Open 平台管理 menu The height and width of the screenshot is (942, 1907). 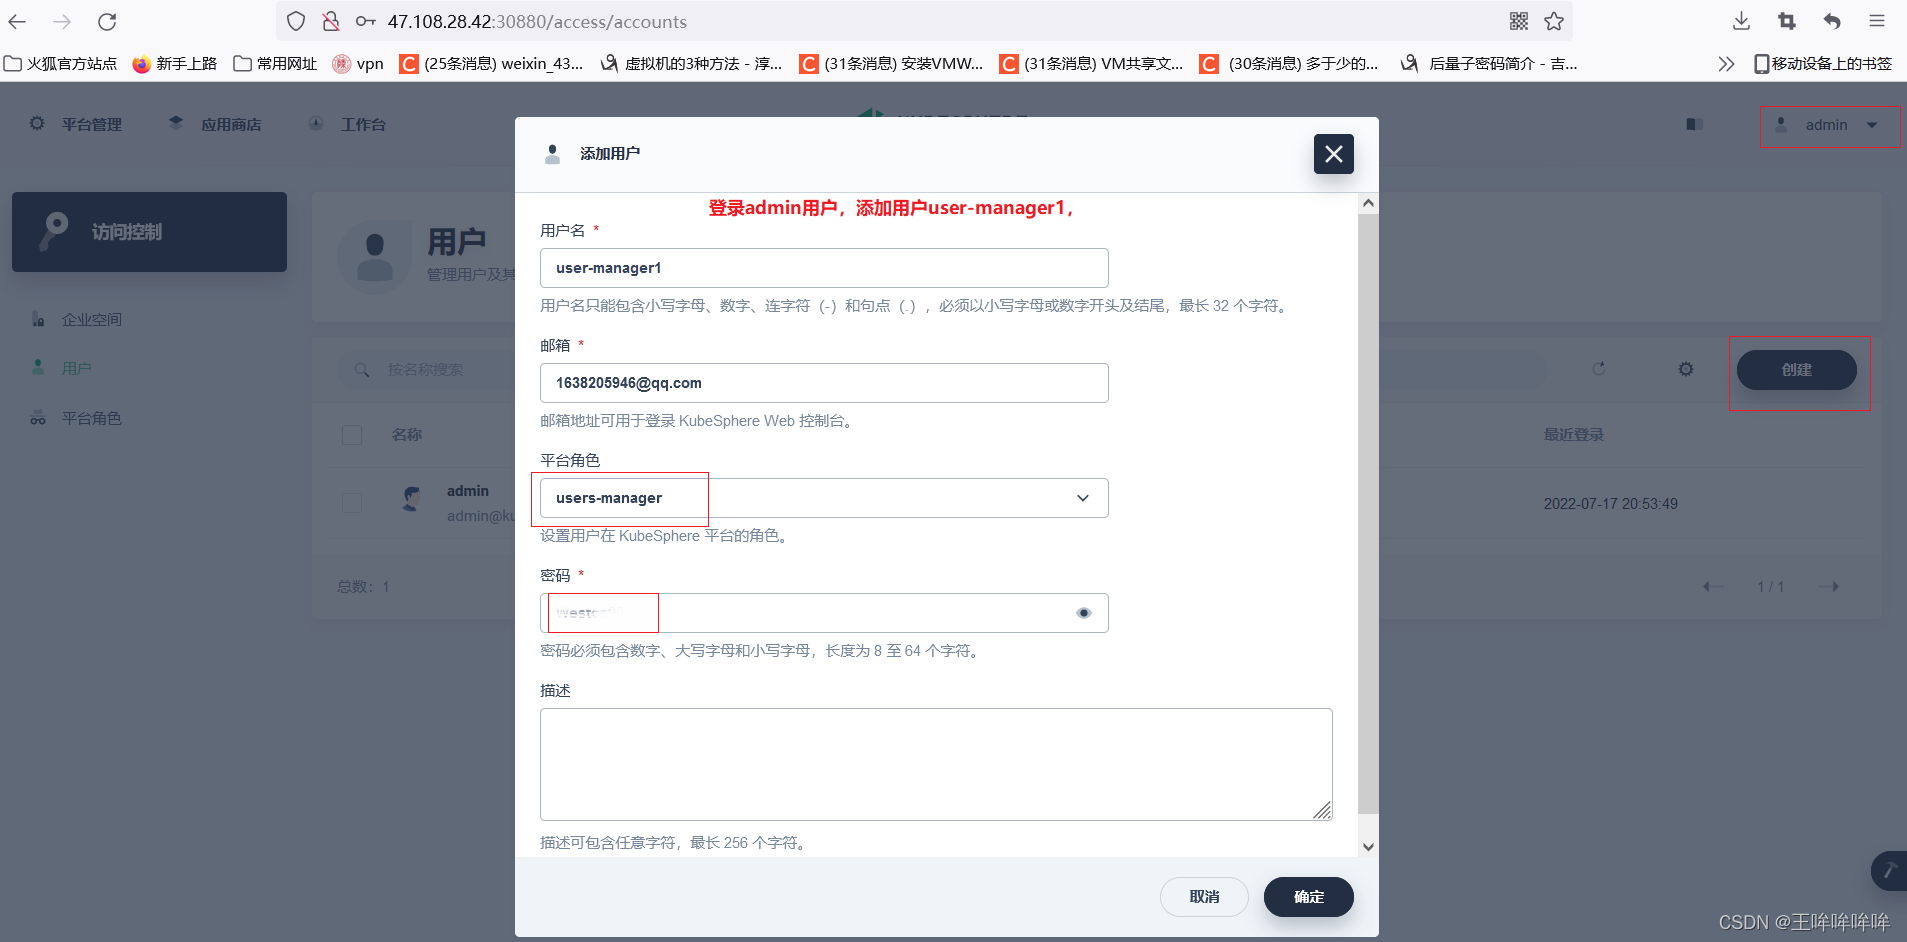pyautogui.click(x=76, y=124)
